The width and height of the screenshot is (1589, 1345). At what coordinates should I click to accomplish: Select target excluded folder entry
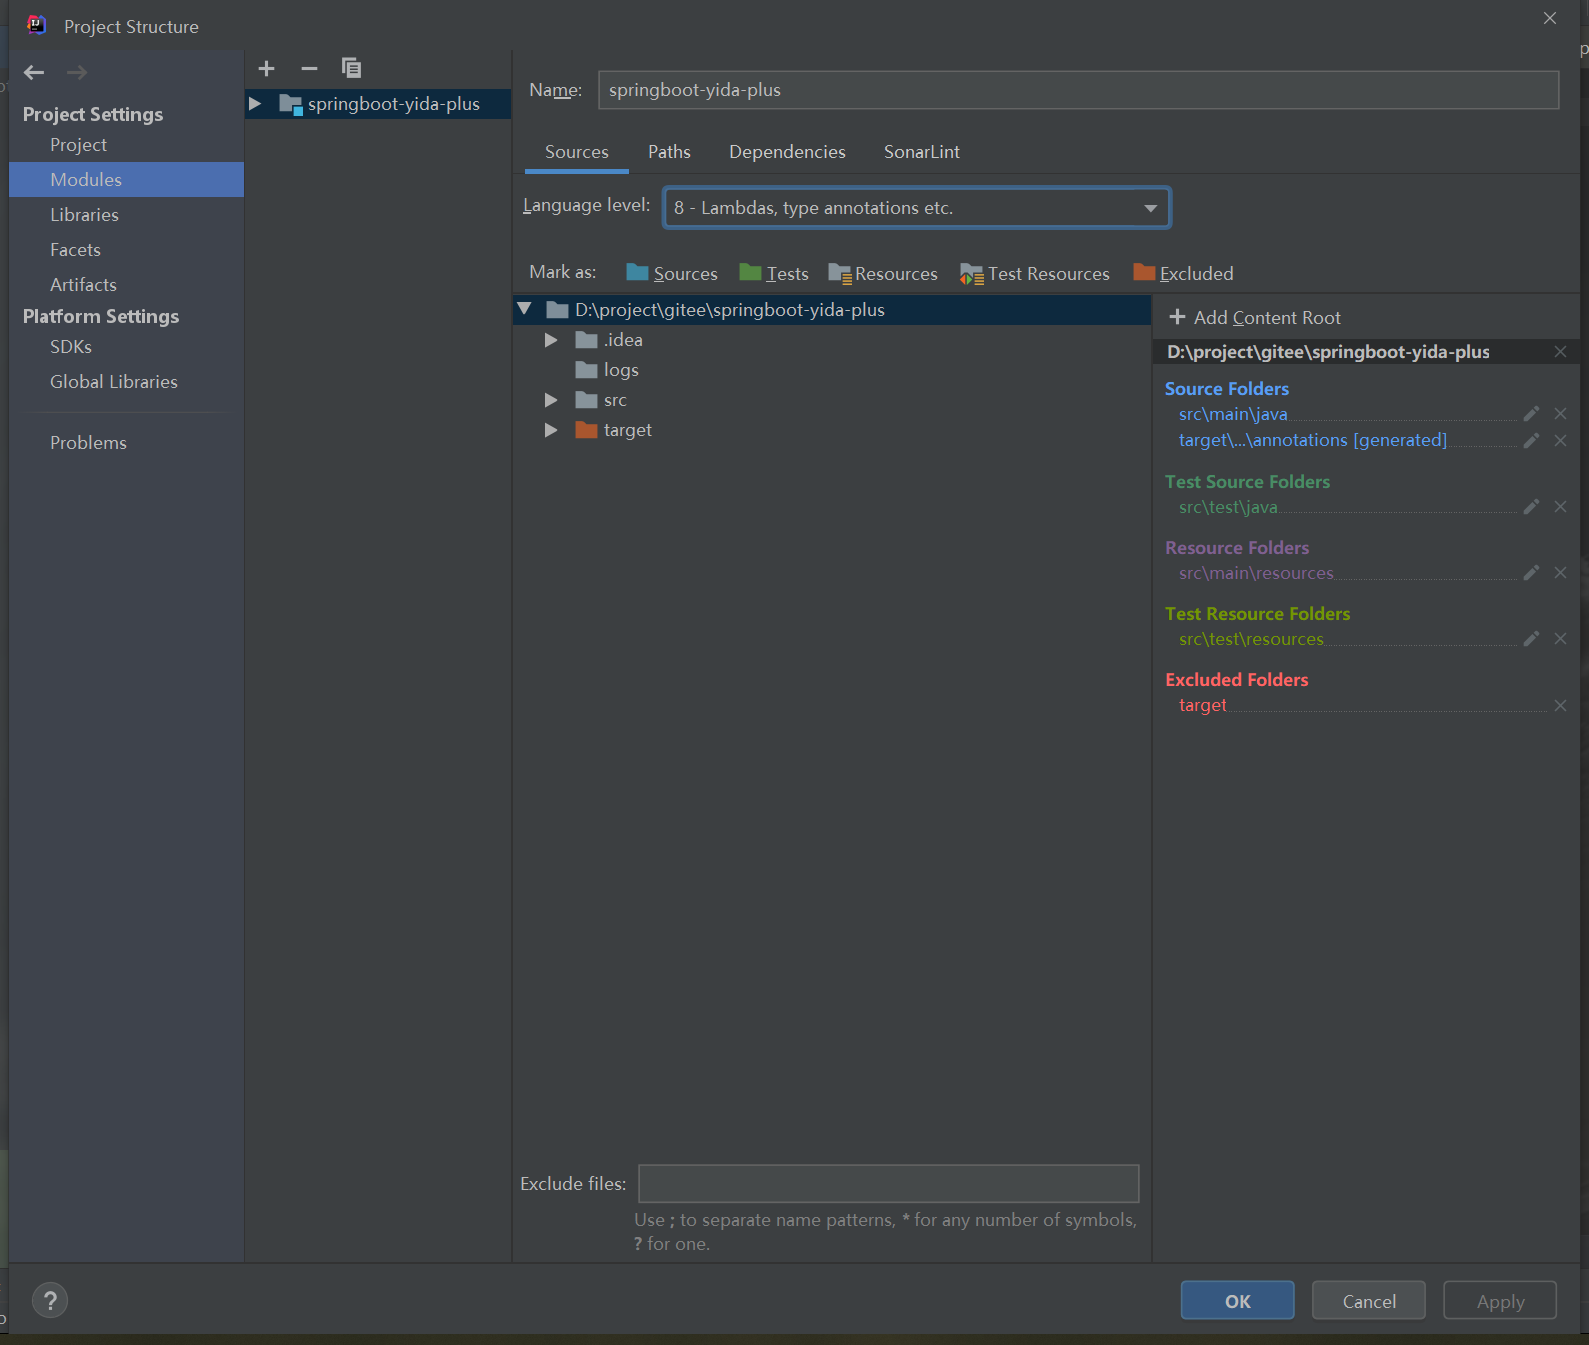pyautogui.click(x=1202, y=705)
